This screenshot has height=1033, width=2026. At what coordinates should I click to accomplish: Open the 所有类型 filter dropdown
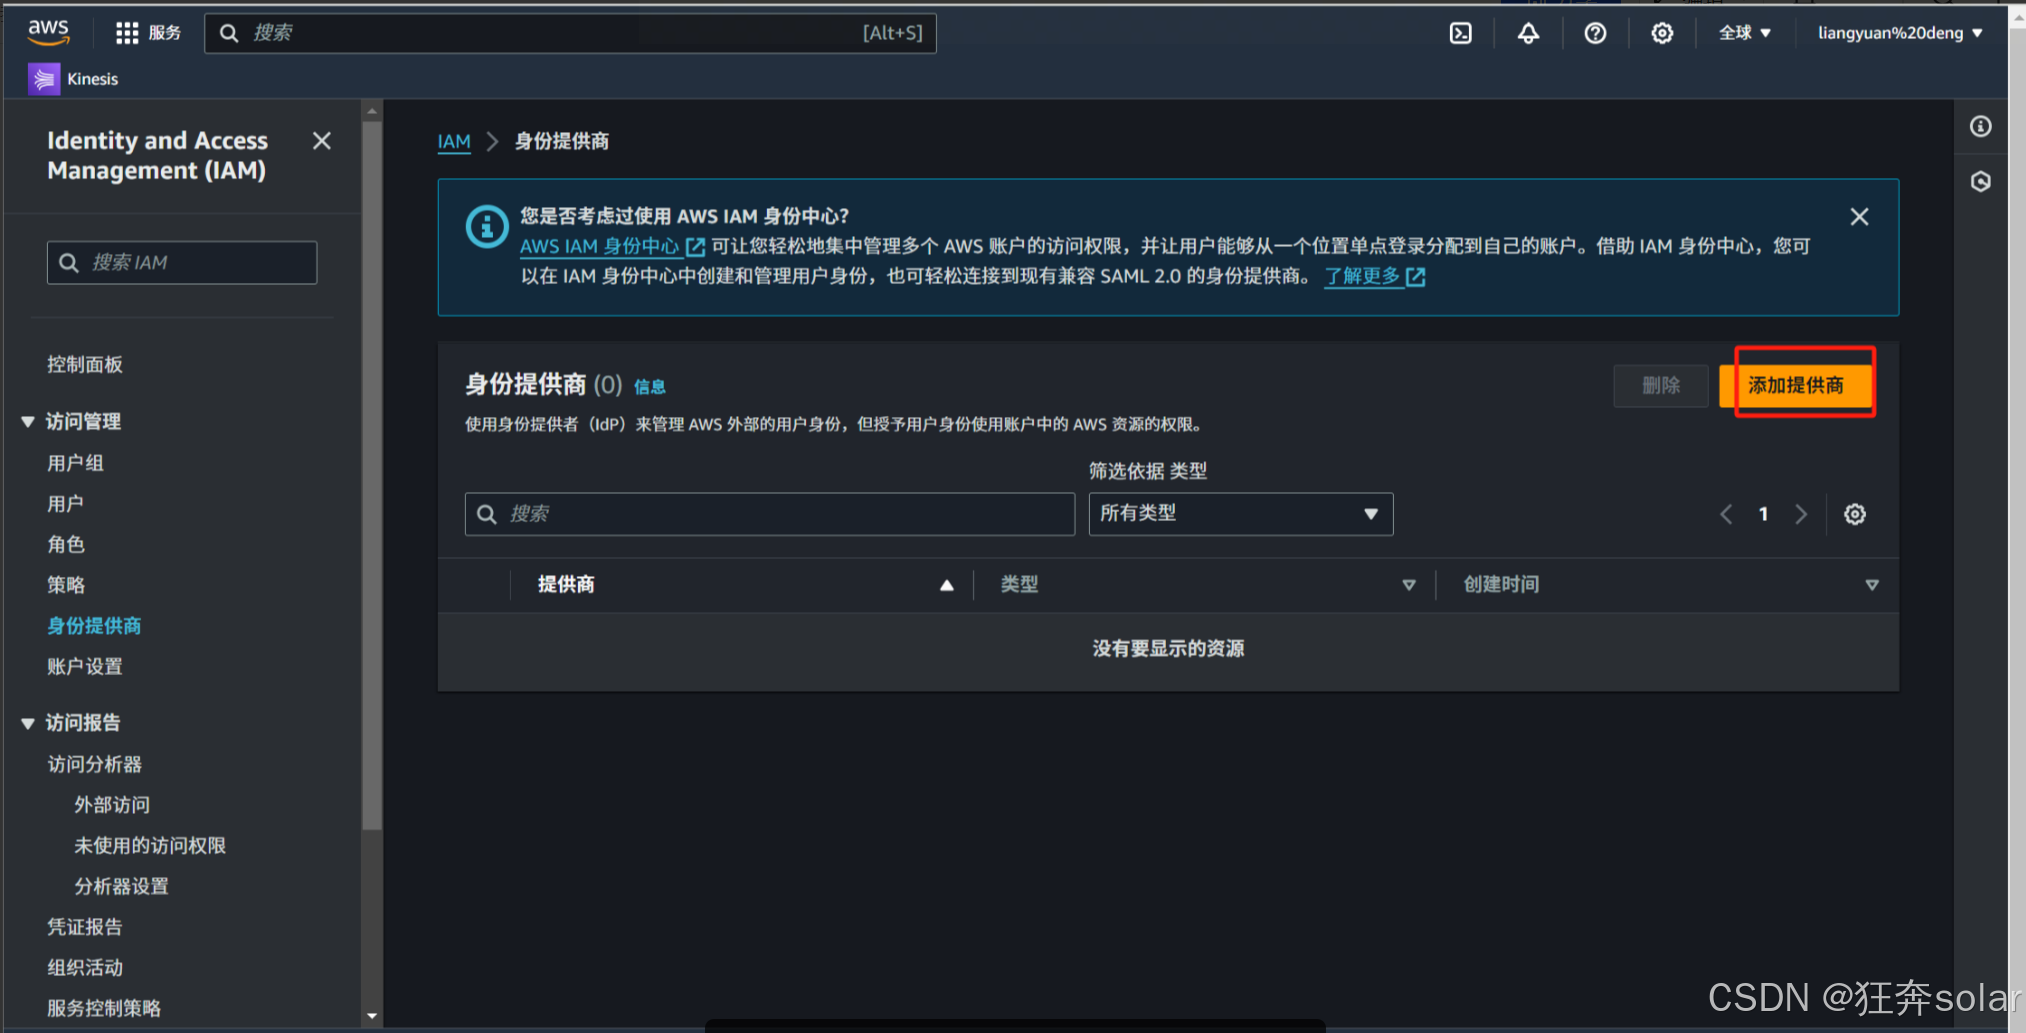pyautogui.click(x=1240, y=514)
